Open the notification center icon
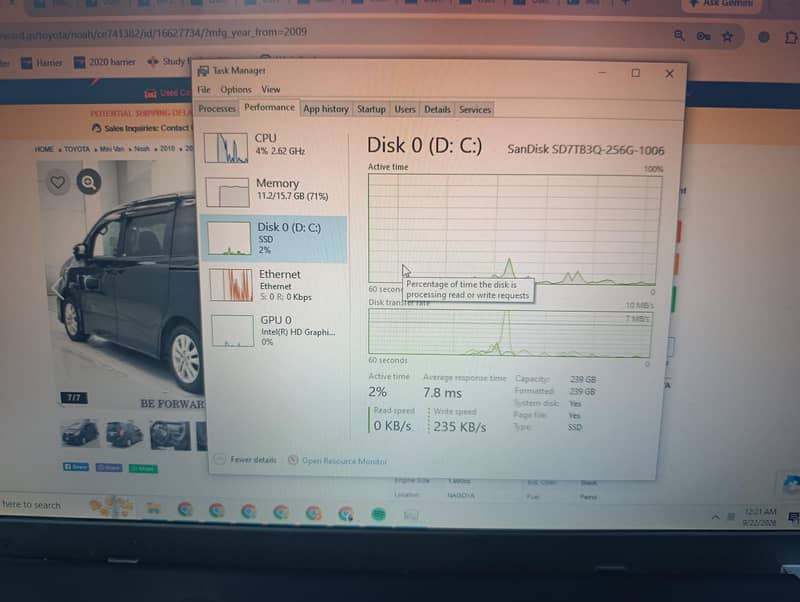Screen dimensions: 800x602 click(x=793, y=518)
